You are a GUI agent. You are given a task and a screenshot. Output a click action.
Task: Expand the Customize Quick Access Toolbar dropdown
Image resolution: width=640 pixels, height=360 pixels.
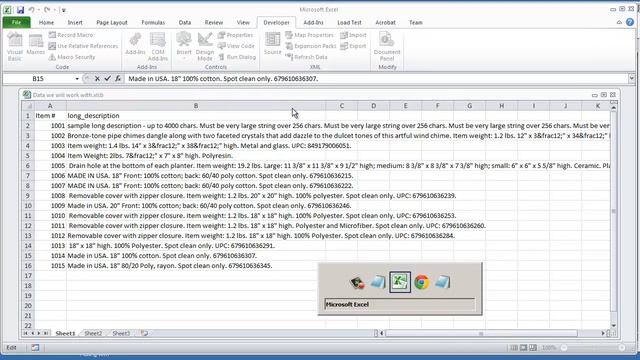coord(64,10)
